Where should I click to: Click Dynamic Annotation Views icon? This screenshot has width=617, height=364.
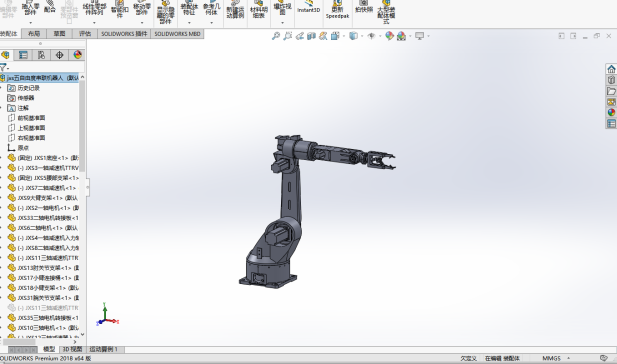coord(323,36)
